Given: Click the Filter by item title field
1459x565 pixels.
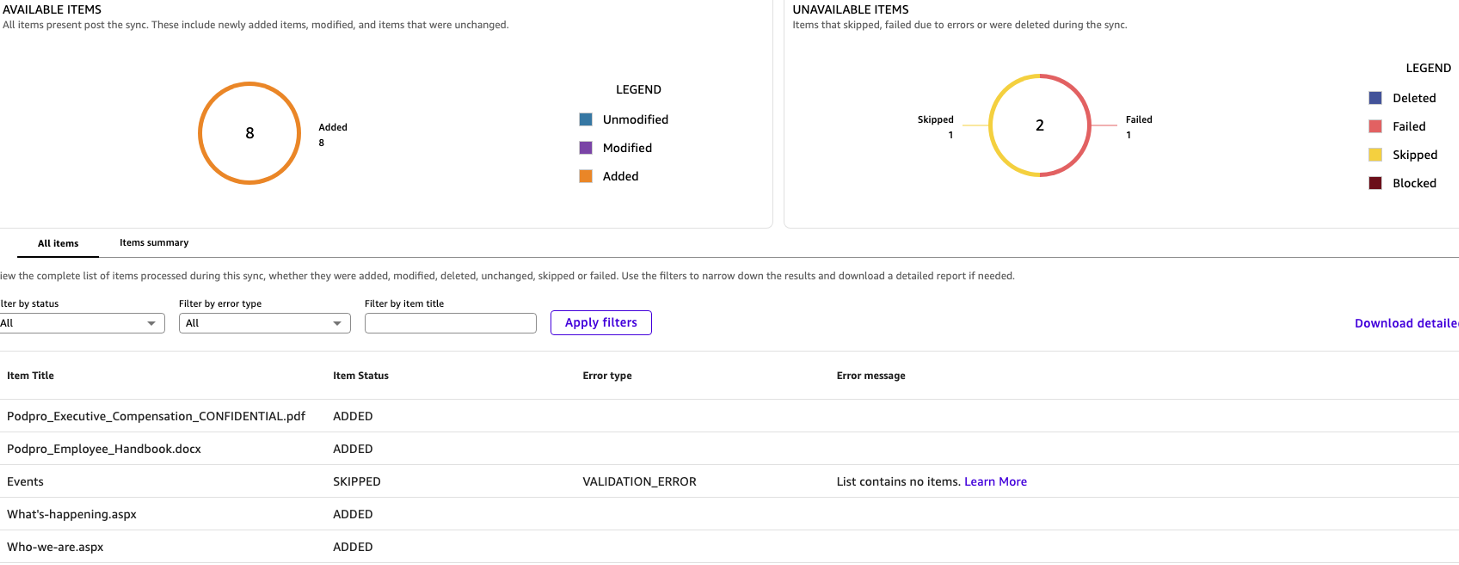Looking at the screenshot, I should click(451, 323).
